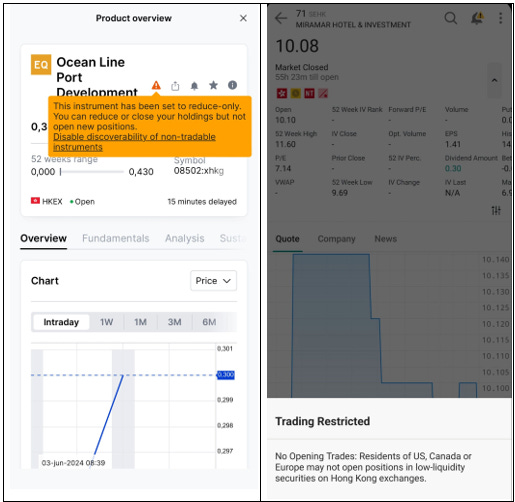Switch to the Overview tab
515x502 pixels.
click(x=43, y=238)
